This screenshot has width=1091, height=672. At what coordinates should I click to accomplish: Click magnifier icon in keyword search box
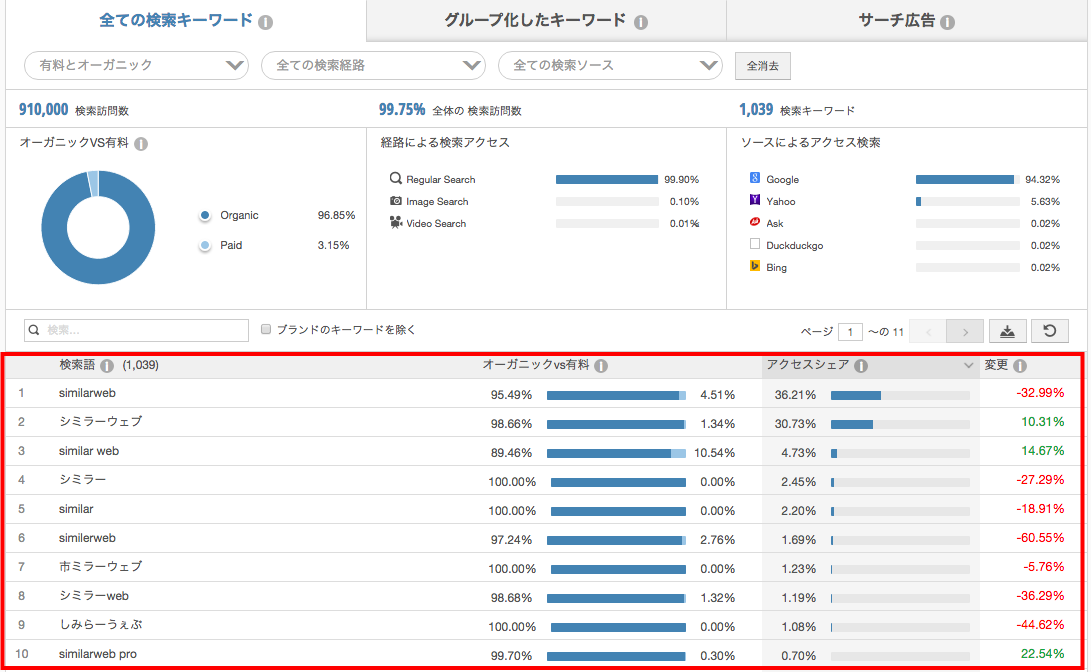[x=34, y=330]
